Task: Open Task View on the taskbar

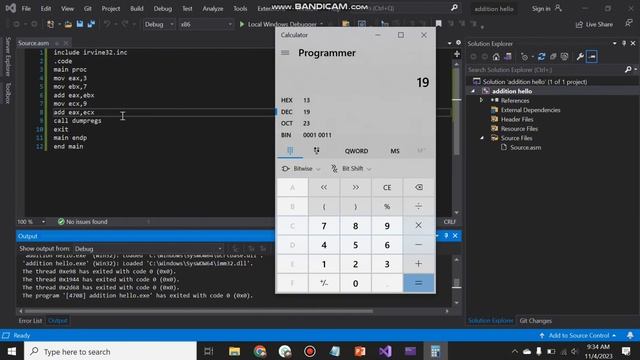Action: click(x=209, y=351)
